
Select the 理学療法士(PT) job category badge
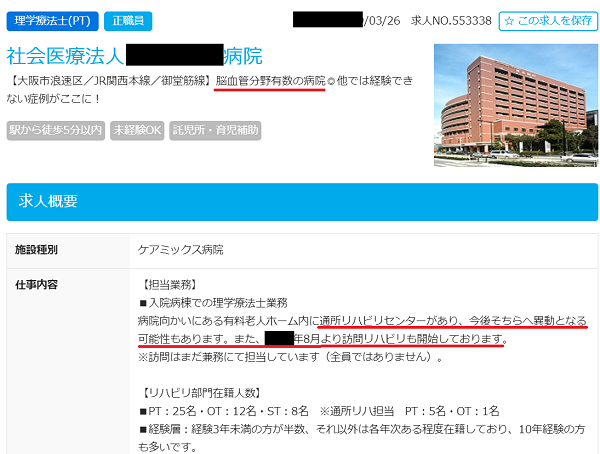(x=52, y=21)
